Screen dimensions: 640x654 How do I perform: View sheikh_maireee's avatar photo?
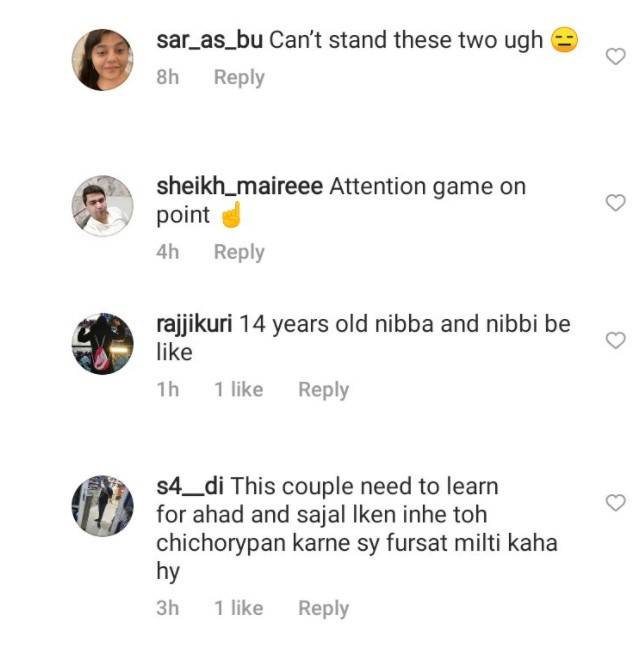click(103, 206)
